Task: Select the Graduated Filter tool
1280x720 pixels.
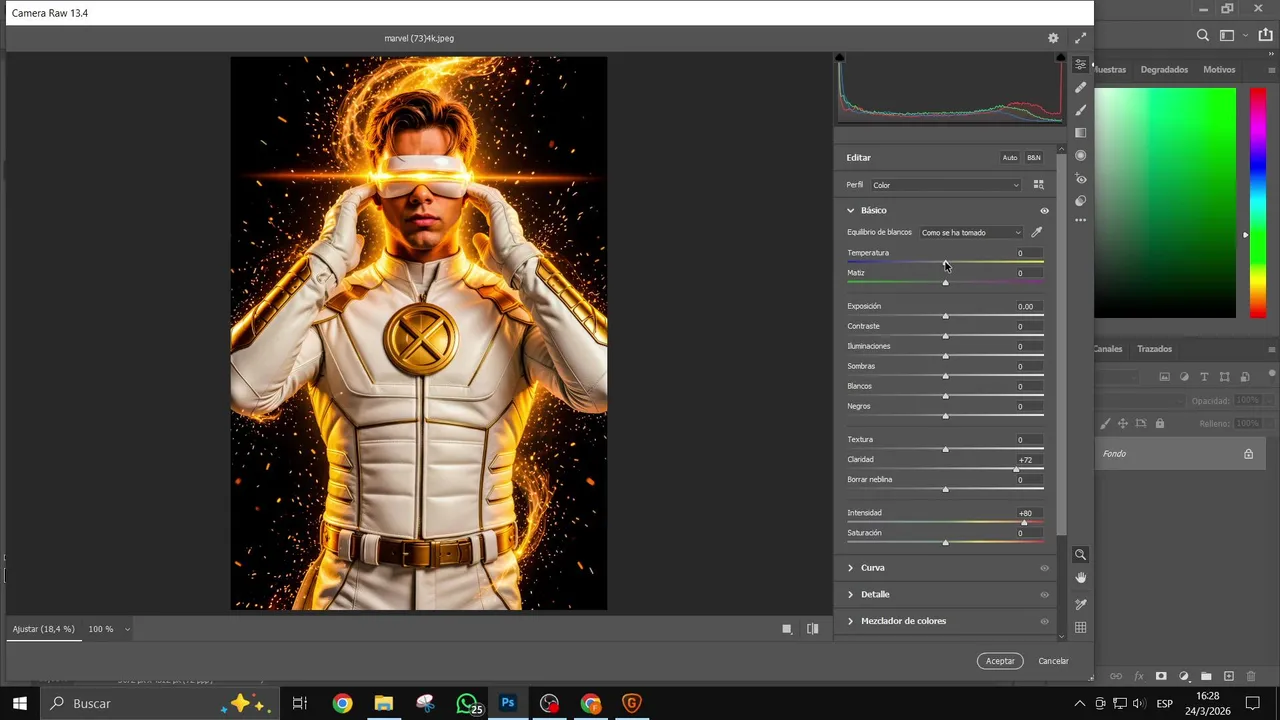Action: point(1081,133)
